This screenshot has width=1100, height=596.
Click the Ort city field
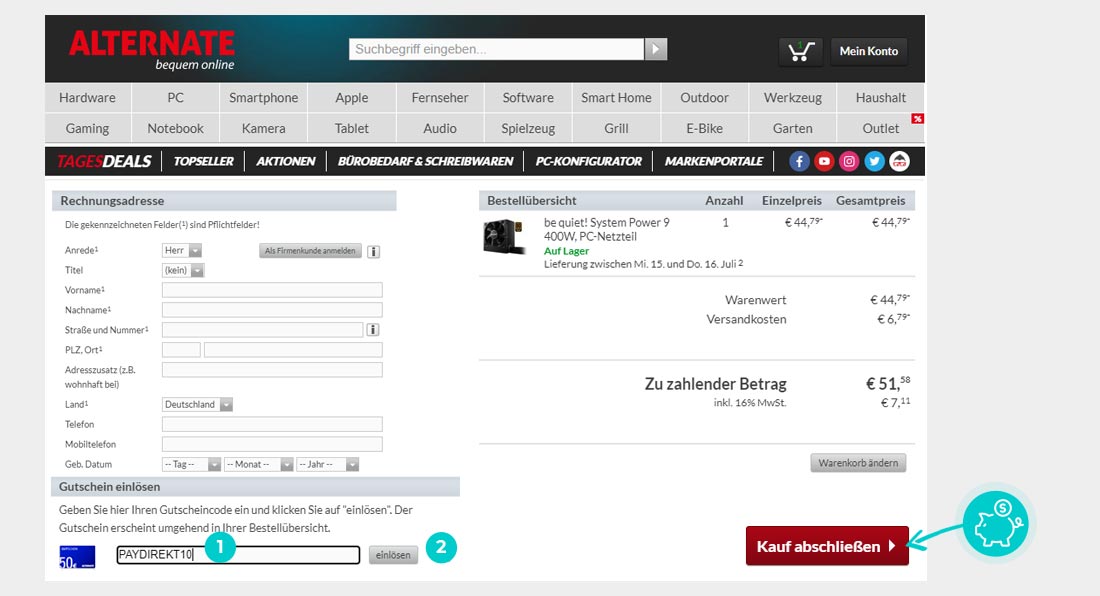(x=293, y=350)
